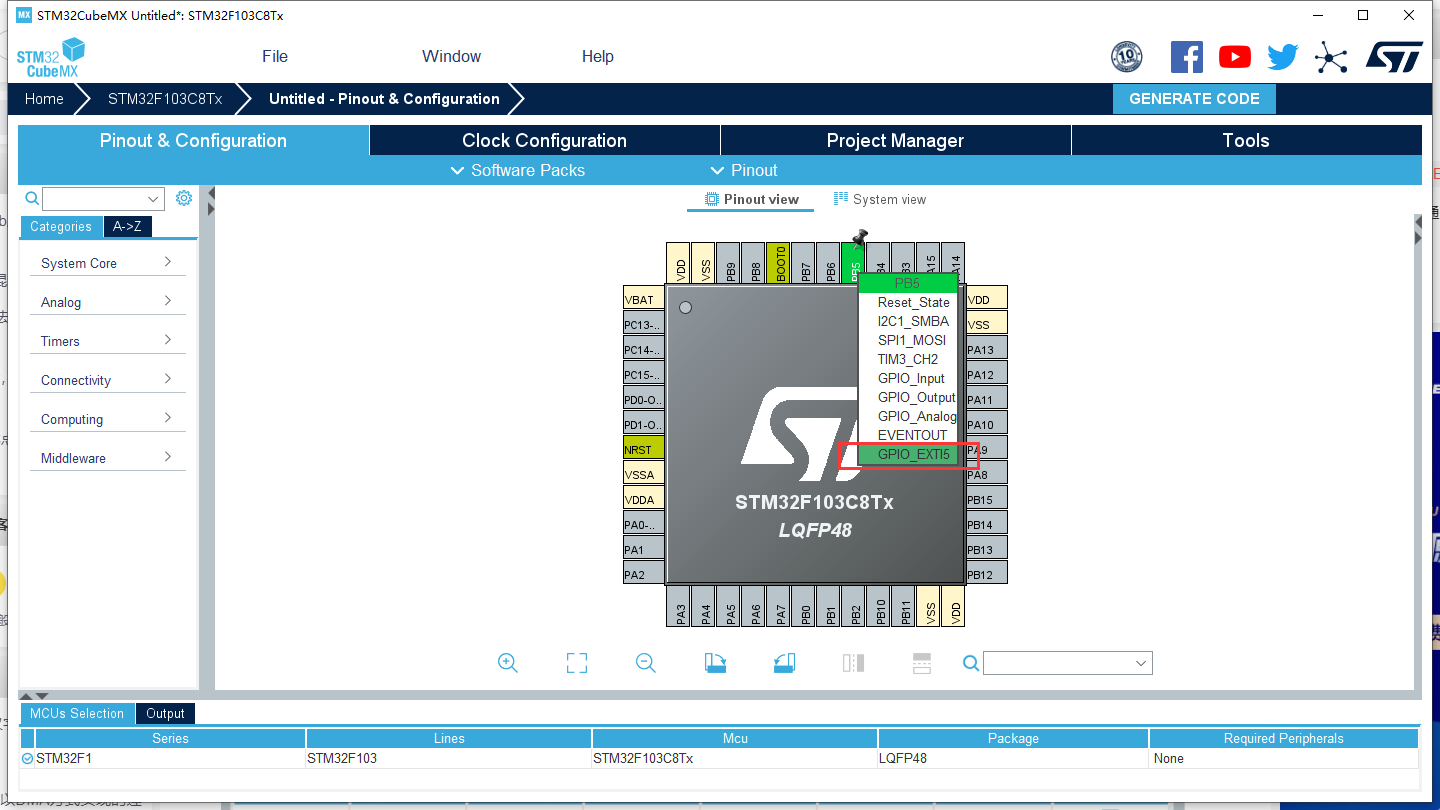Open the Window menu

pos(451,56)
